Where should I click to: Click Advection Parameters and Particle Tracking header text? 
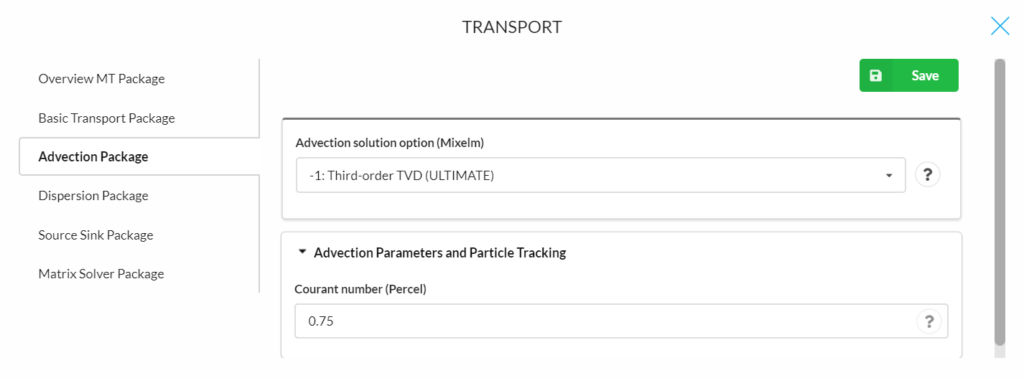click(x=440, y=253)
